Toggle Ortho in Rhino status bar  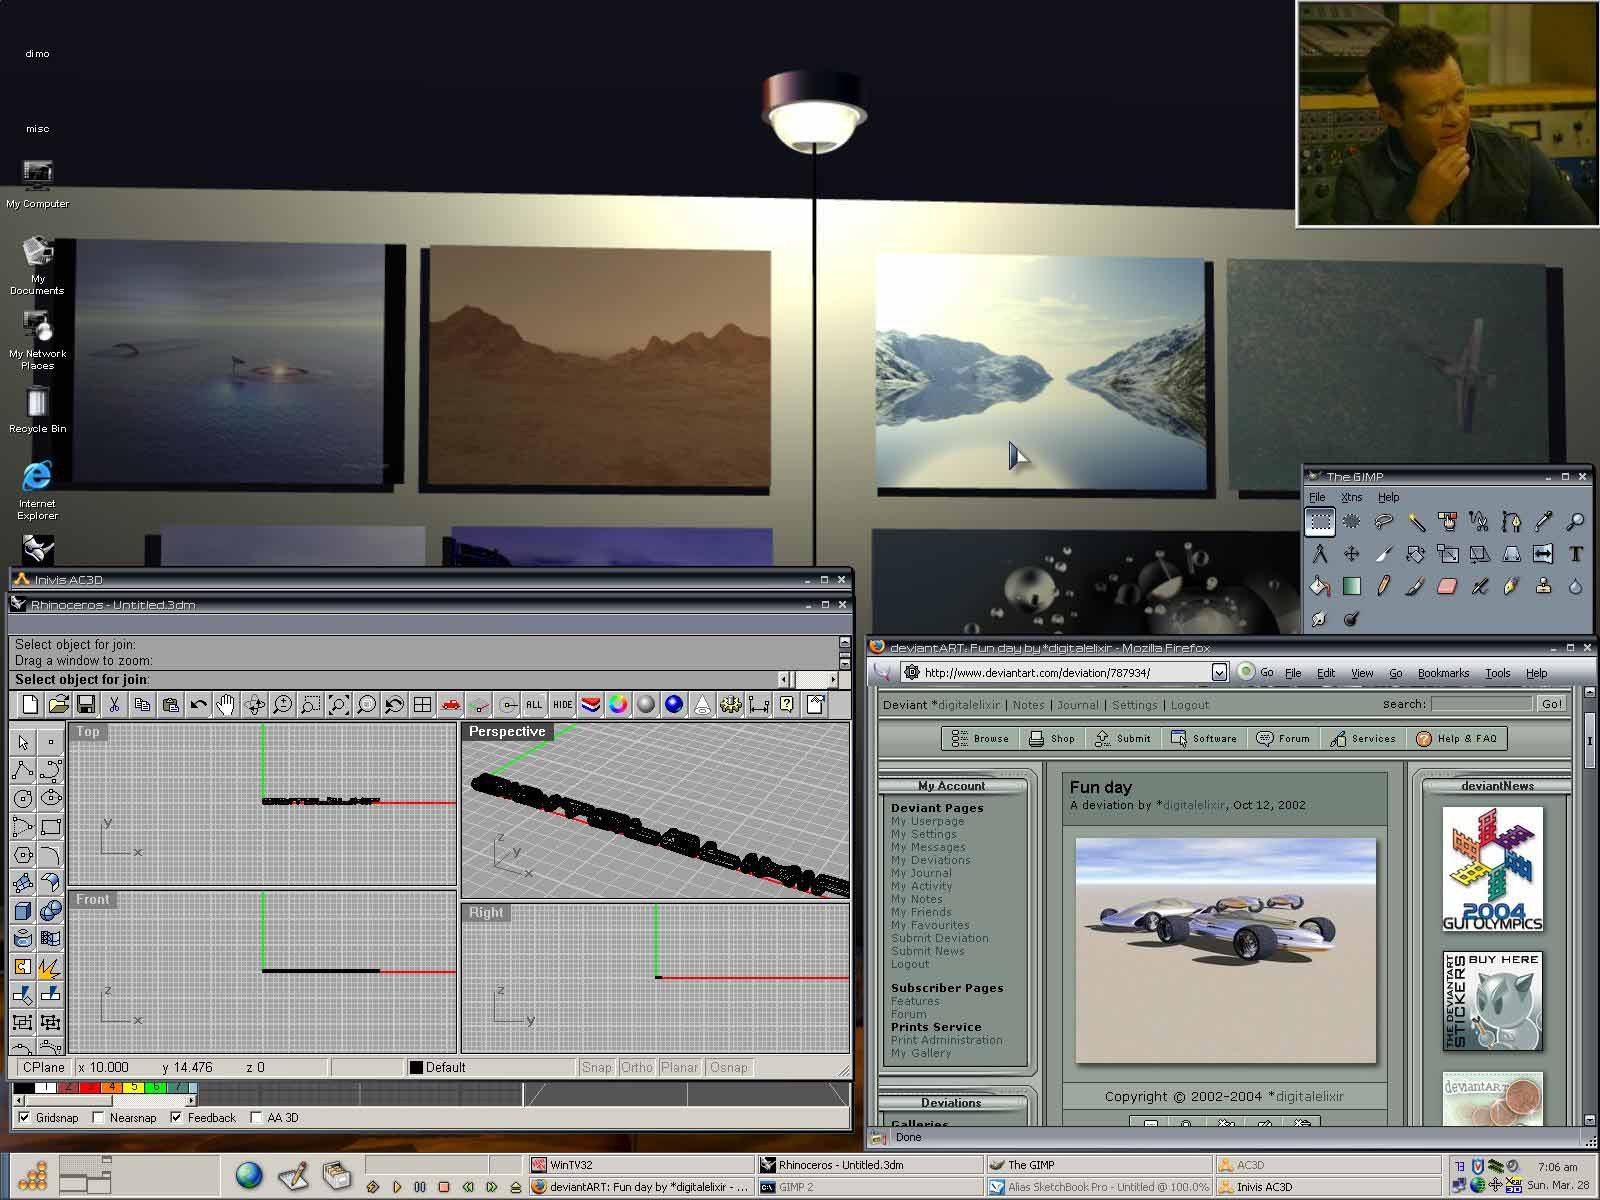point(637,1068)
